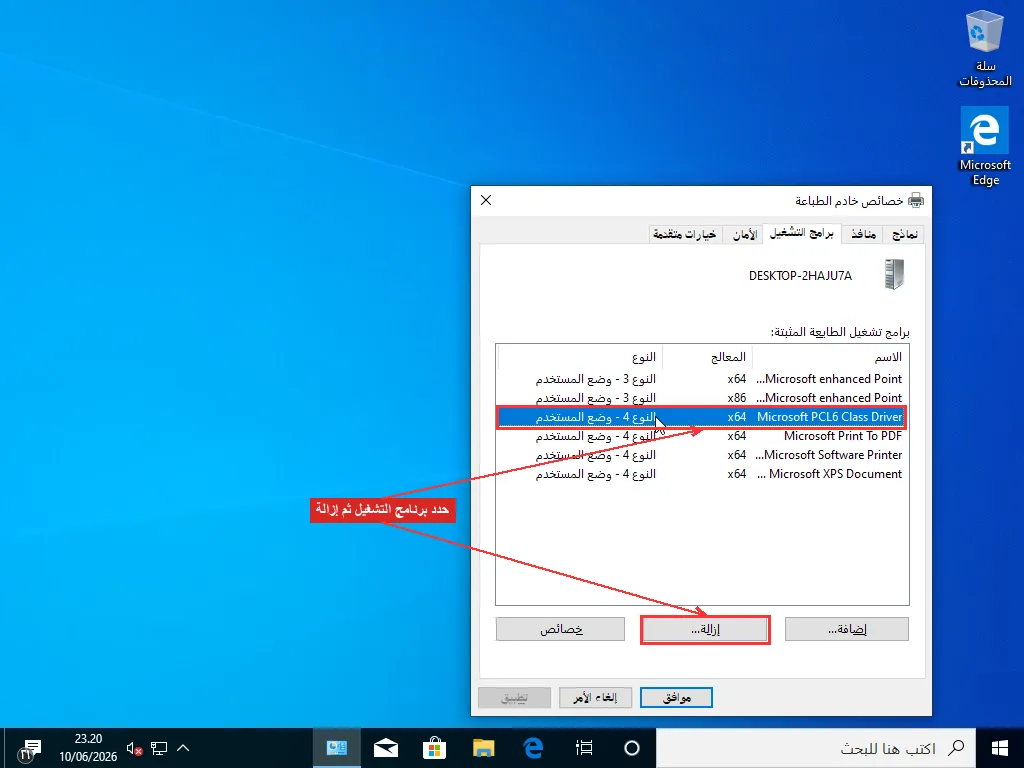Select the Microsoft enhanced Point x86 driver row
Image resolution: width=1024 pixels, height=768 pixels.
point(702,398)
